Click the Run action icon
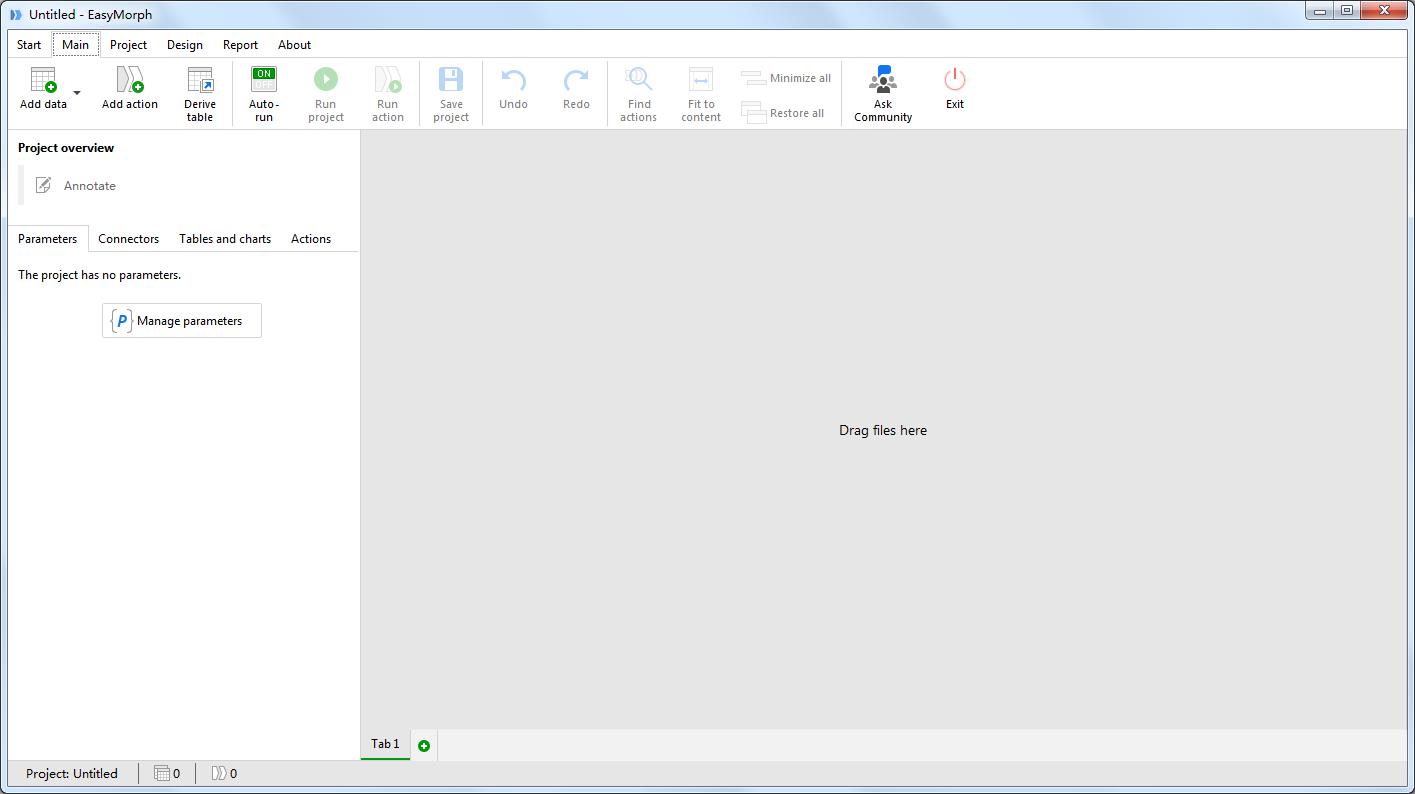The image size is (1415, 794). (x=388, y=80)
